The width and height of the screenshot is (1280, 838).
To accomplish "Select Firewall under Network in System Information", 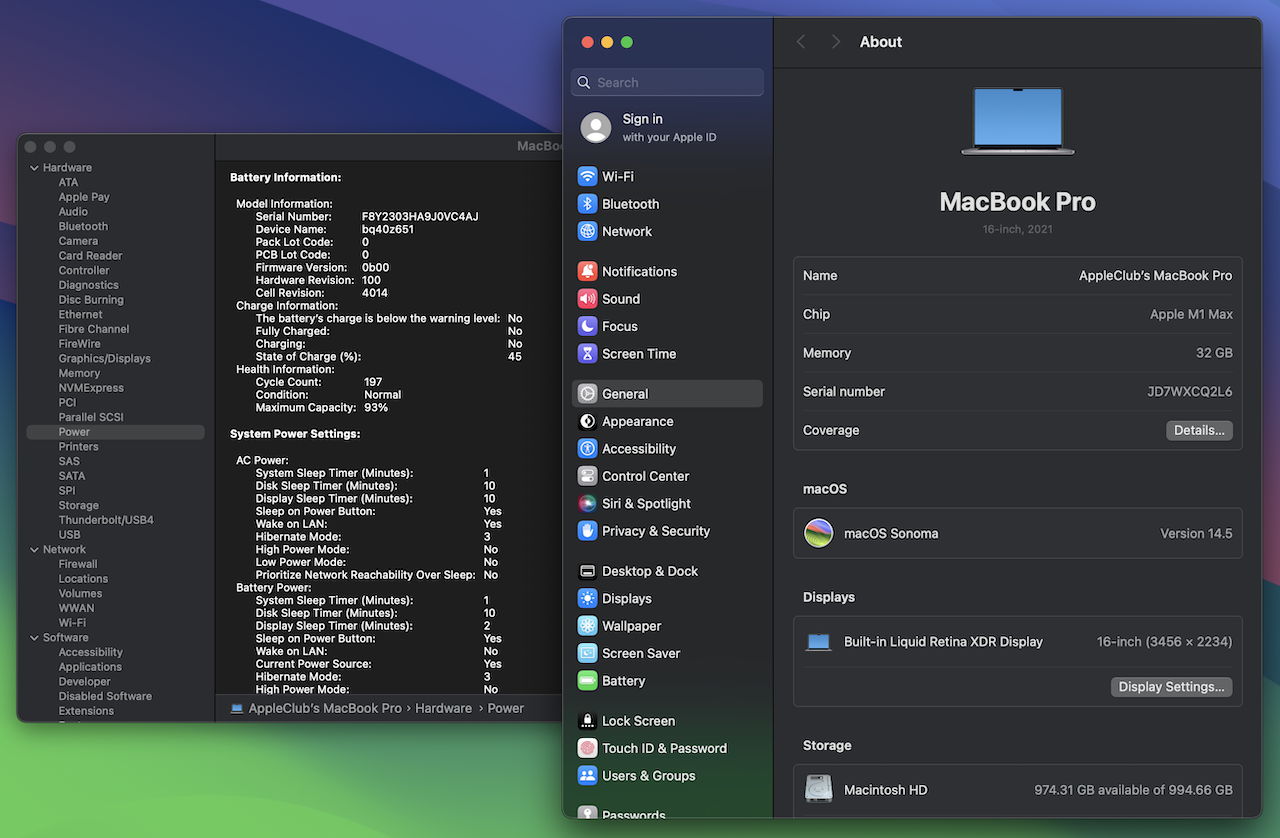I will [x=78, y=564].
